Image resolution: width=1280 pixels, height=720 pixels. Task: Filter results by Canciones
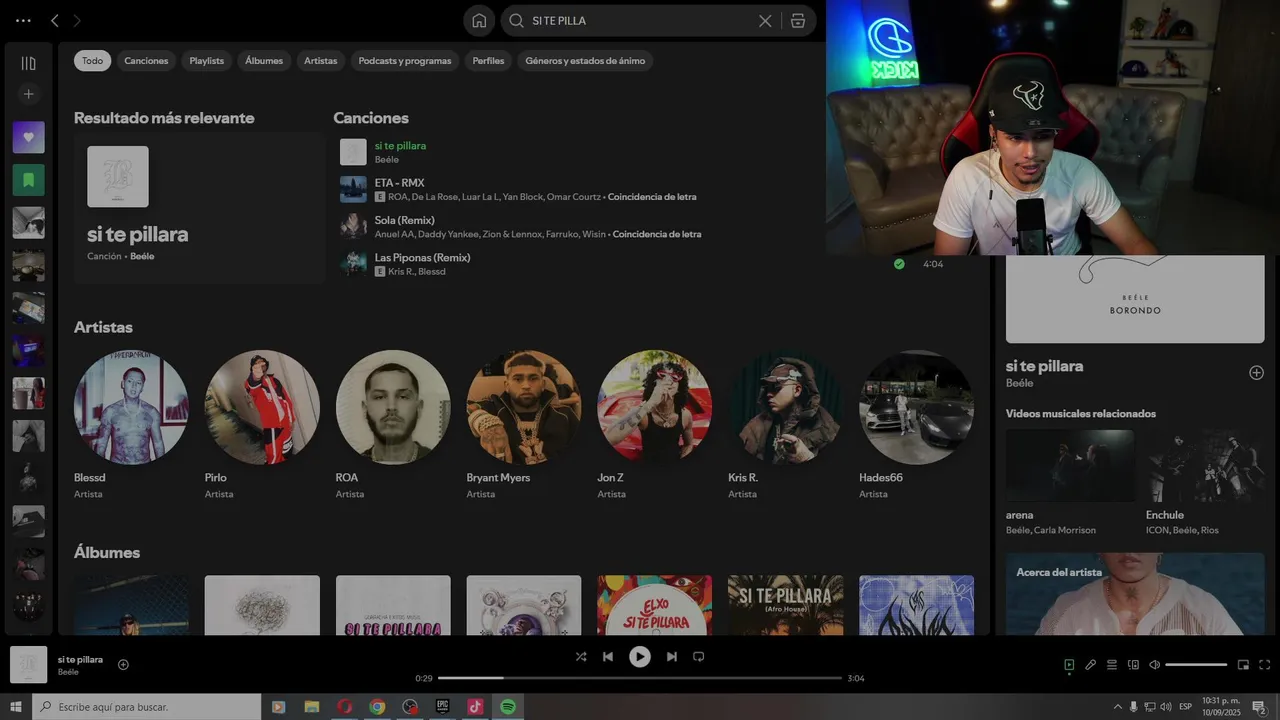point(146,61)
